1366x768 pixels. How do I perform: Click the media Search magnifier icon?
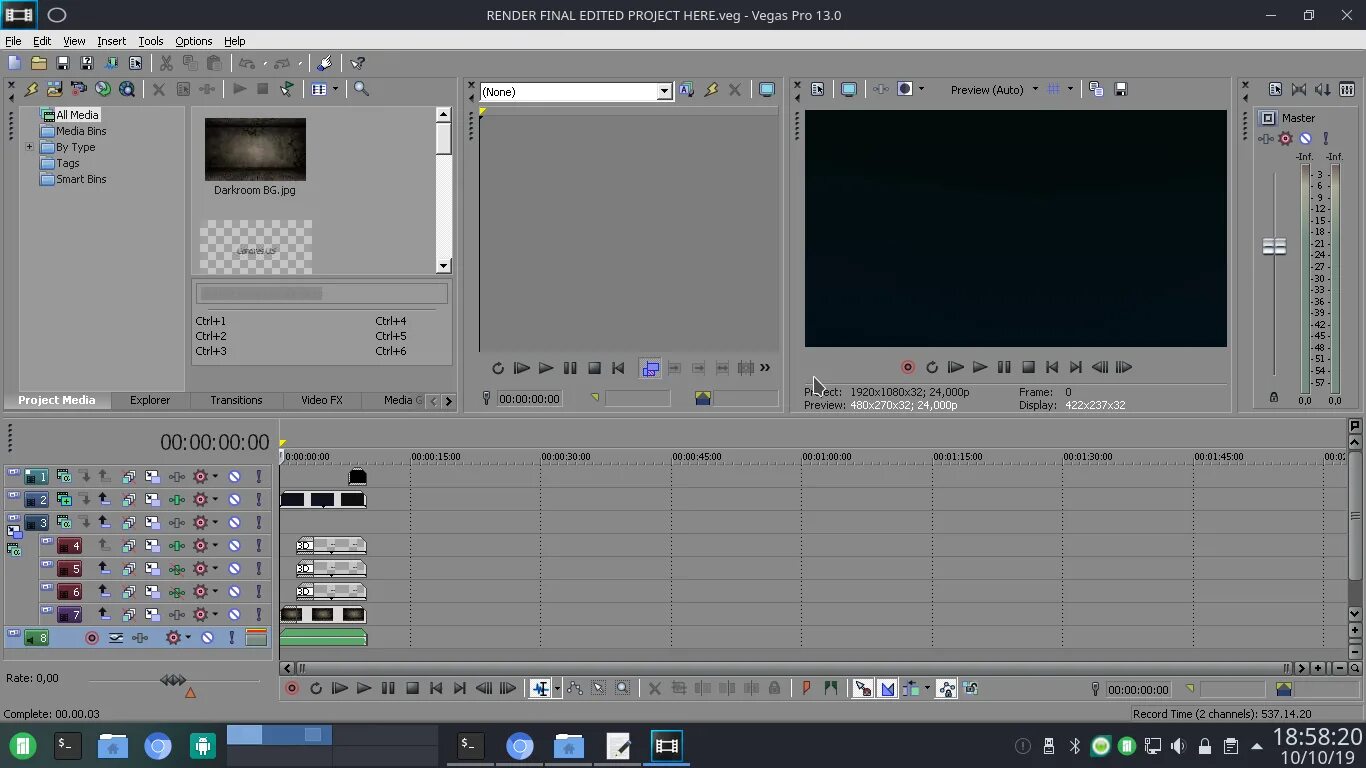coord(361,89)
